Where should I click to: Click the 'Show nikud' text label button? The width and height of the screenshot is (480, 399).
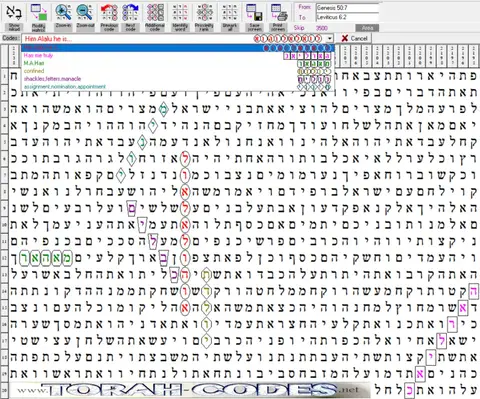(14, 27)
